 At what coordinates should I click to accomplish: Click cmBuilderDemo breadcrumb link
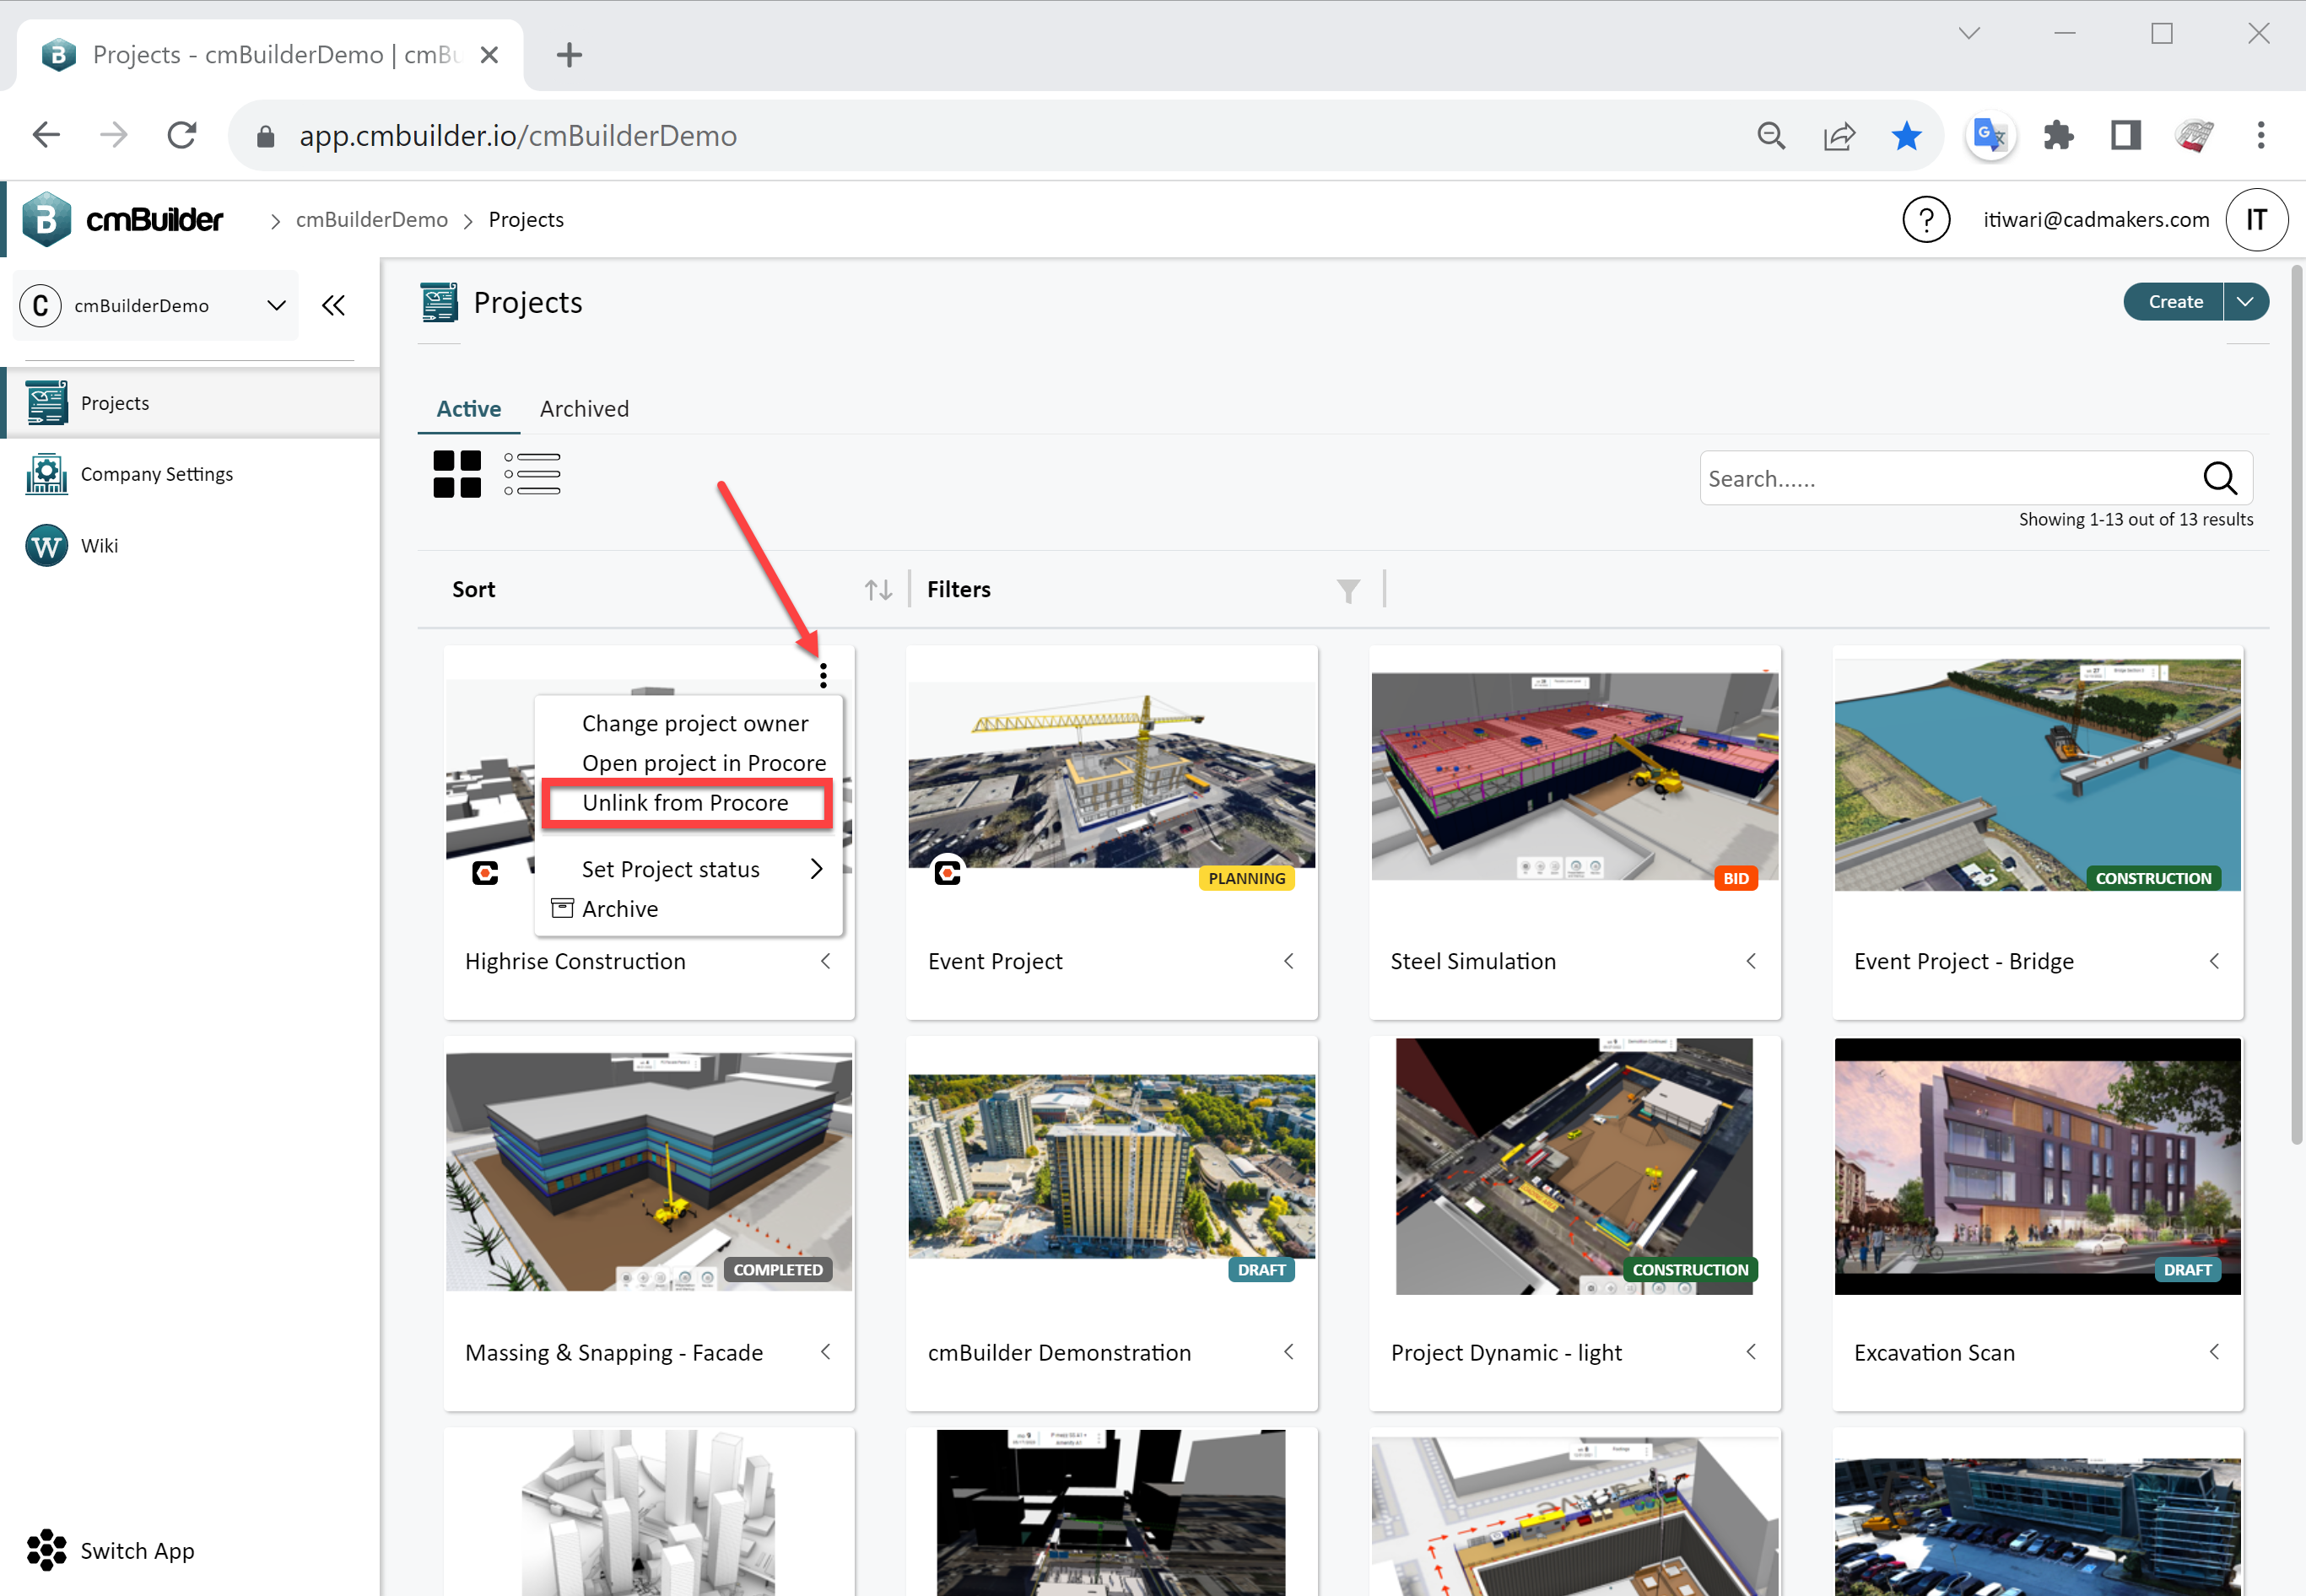371,220
